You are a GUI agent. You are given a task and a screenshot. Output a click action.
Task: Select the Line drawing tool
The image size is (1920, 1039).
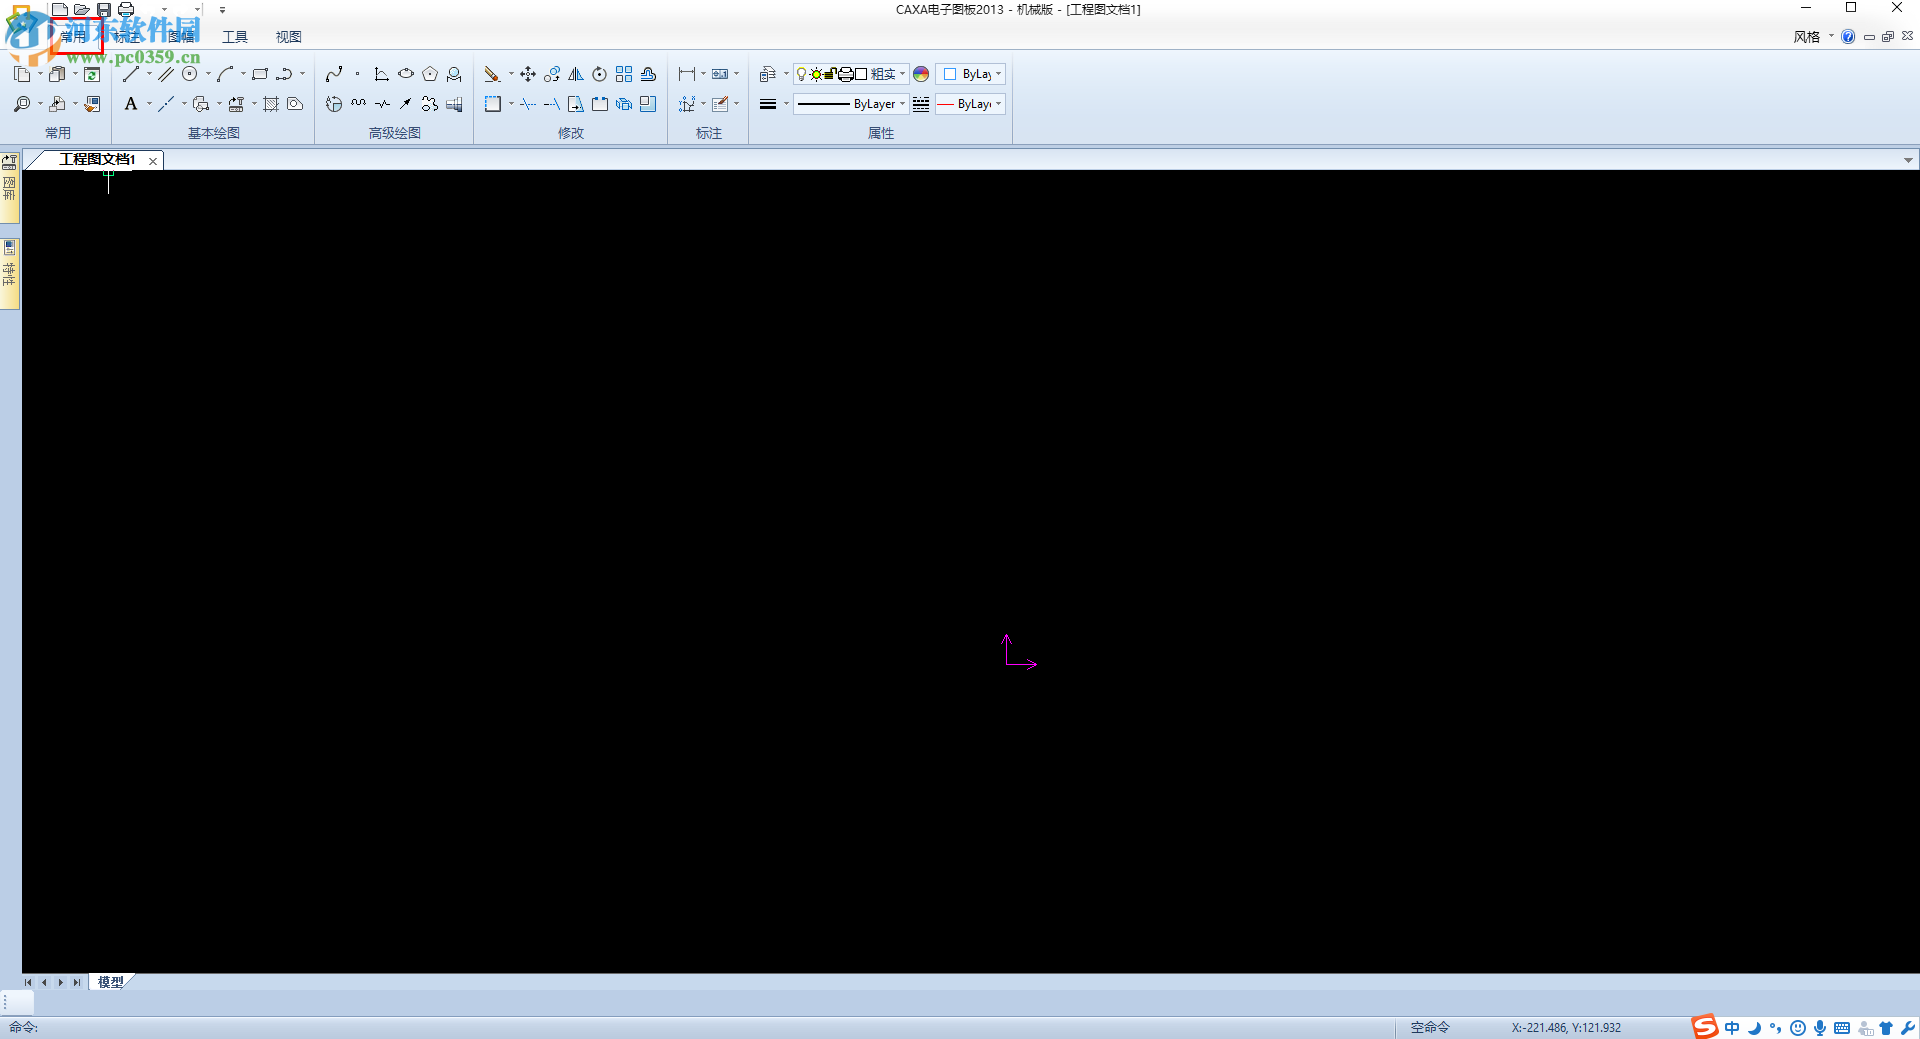pyautogui.click(x=131, y=74)
